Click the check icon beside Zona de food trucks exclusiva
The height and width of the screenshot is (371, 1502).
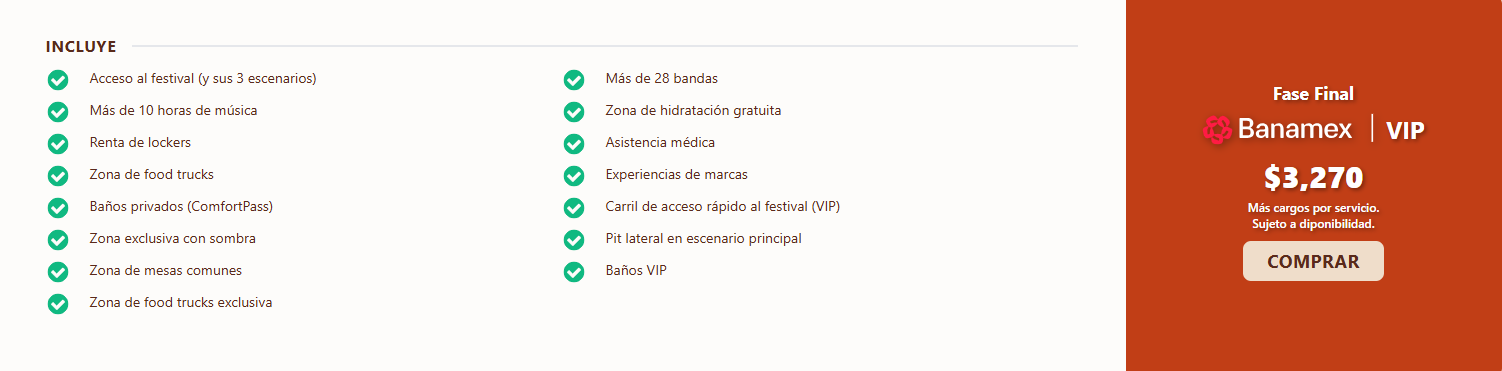point(58,303)
